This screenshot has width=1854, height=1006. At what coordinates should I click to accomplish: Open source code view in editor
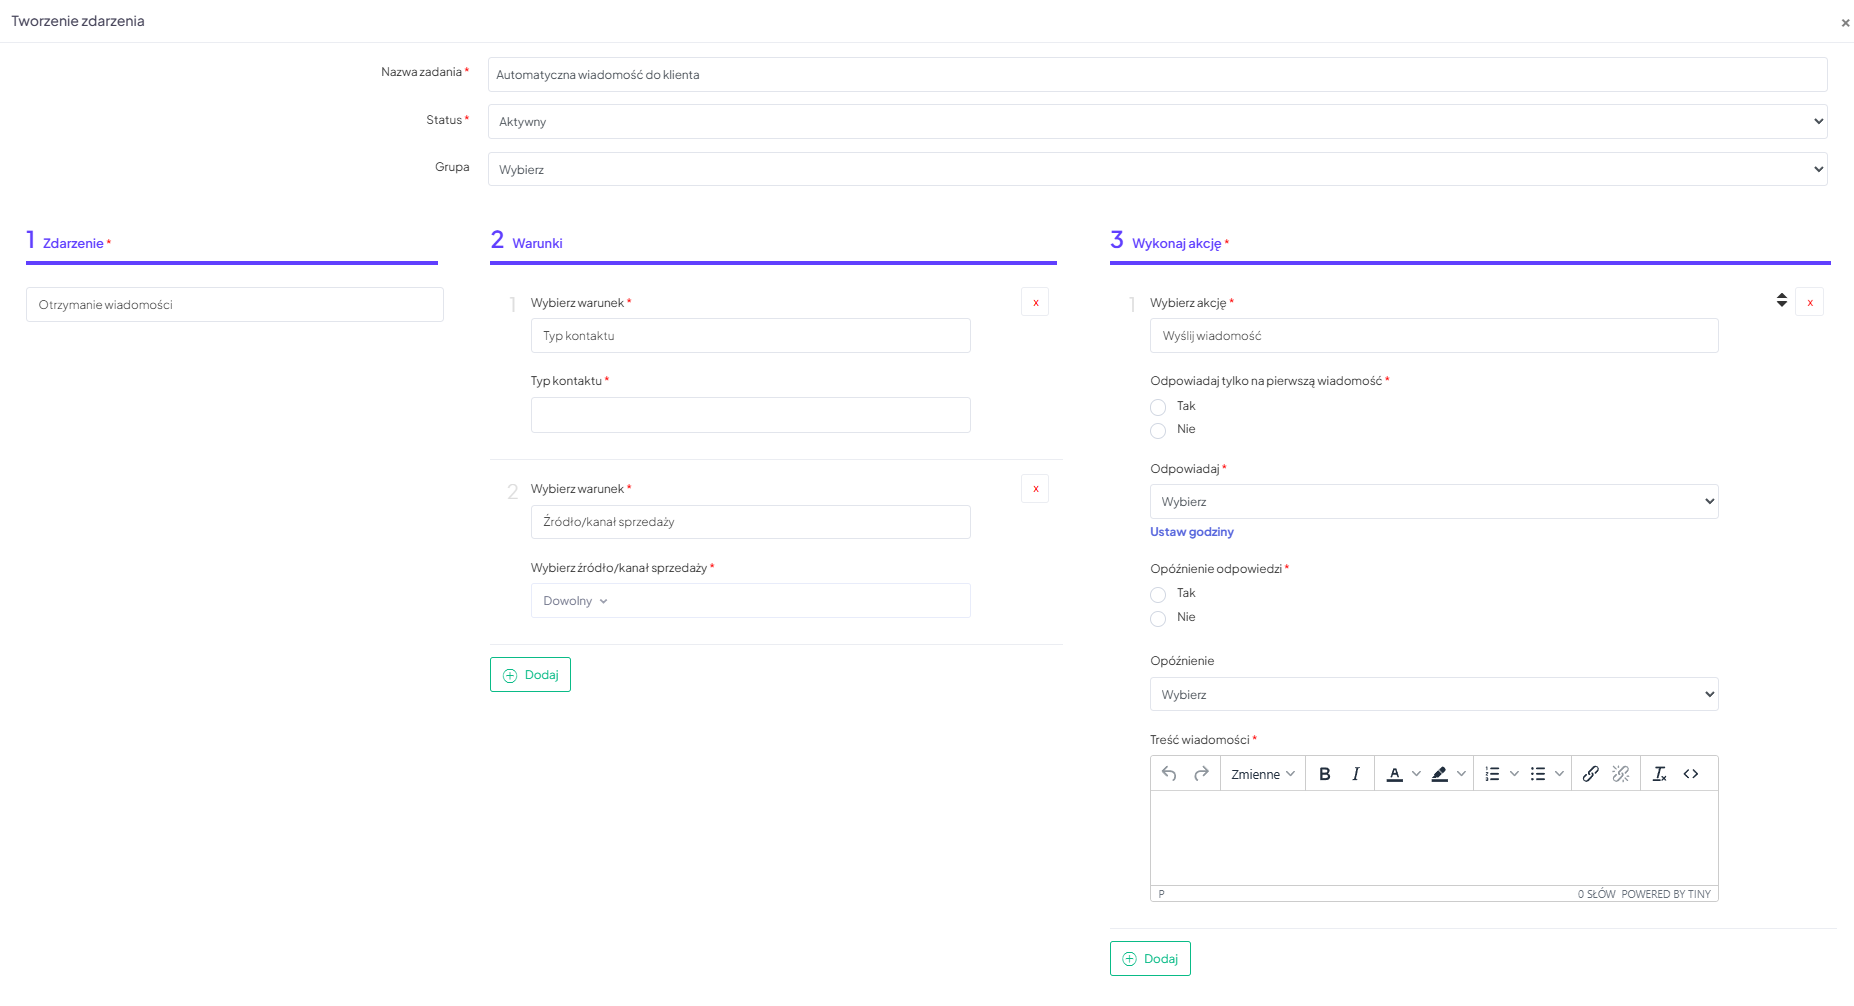(x=1691, y=774)
